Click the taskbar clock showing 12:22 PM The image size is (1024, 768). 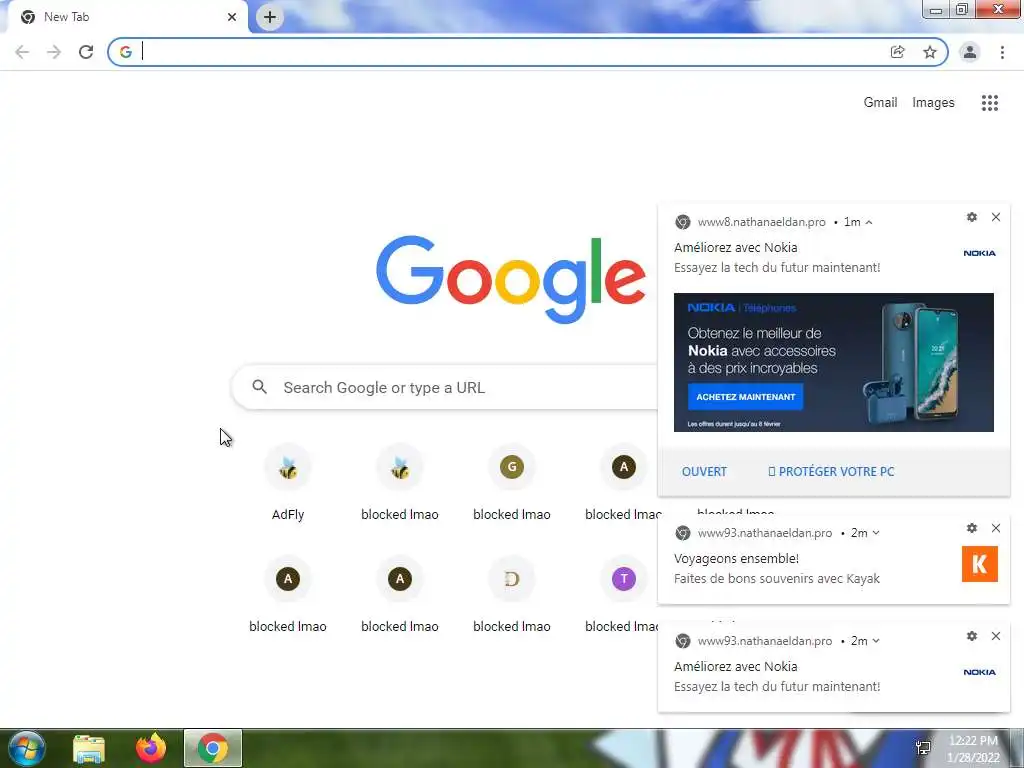click(973, 748)
